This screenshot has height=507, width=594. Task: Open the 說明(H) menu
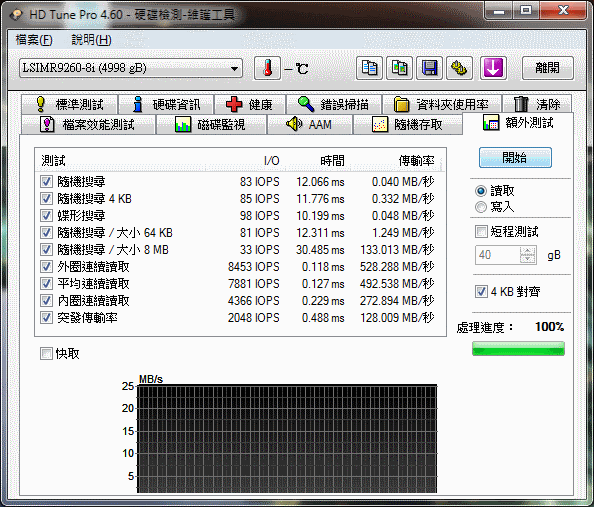click(x=91, y=39)
